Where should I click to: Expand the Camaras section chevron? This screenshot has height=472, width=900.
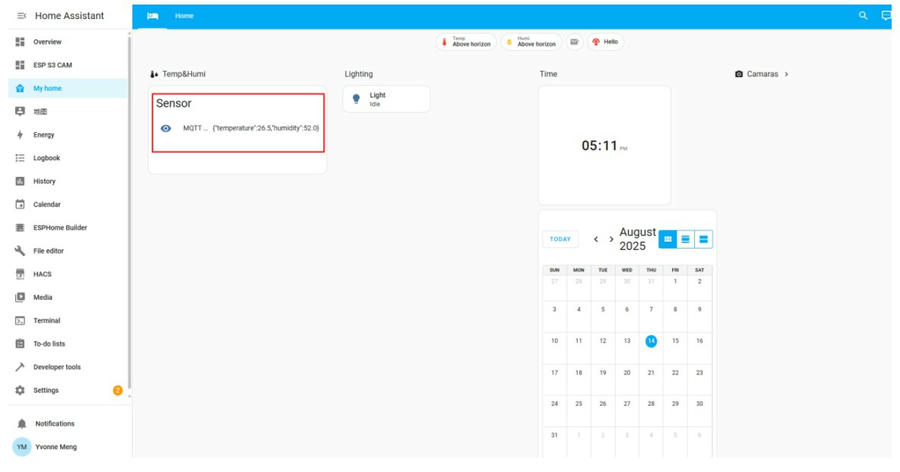pyautogui.click(x=786, y=74)
